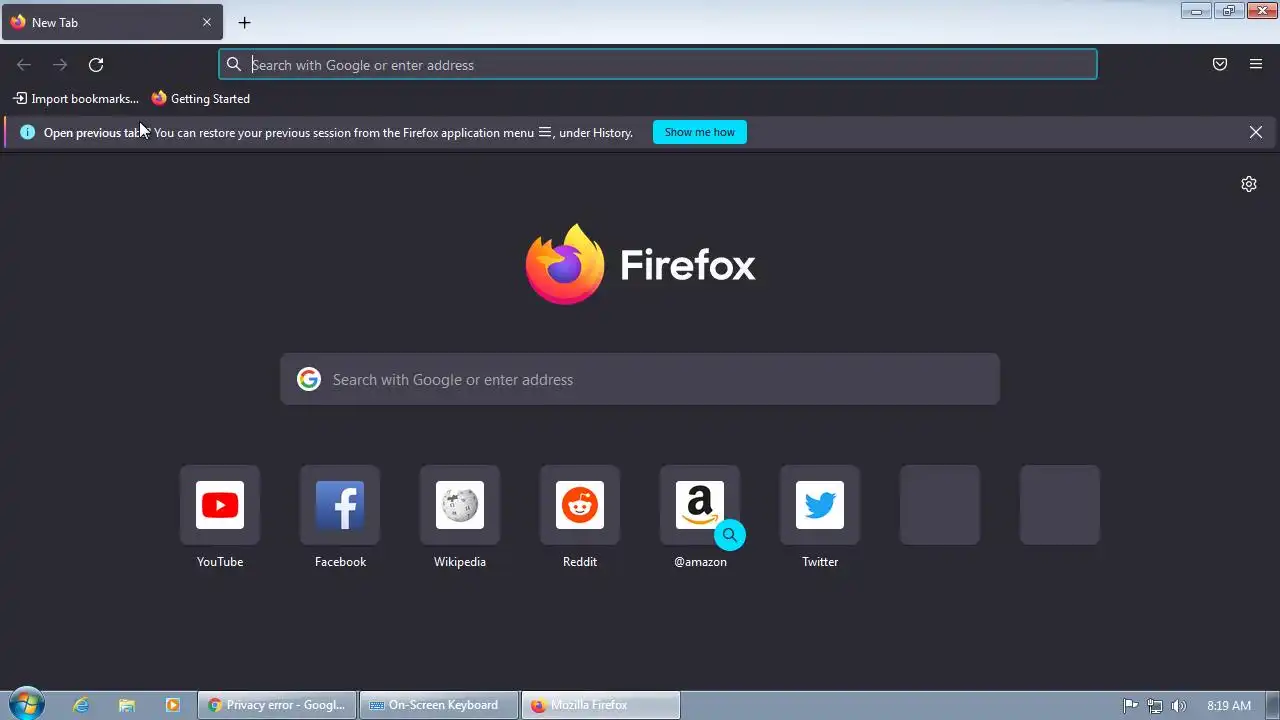Click the YouTube label text
The width and height of the screenshot is (1280, 720).
(220, 562)
